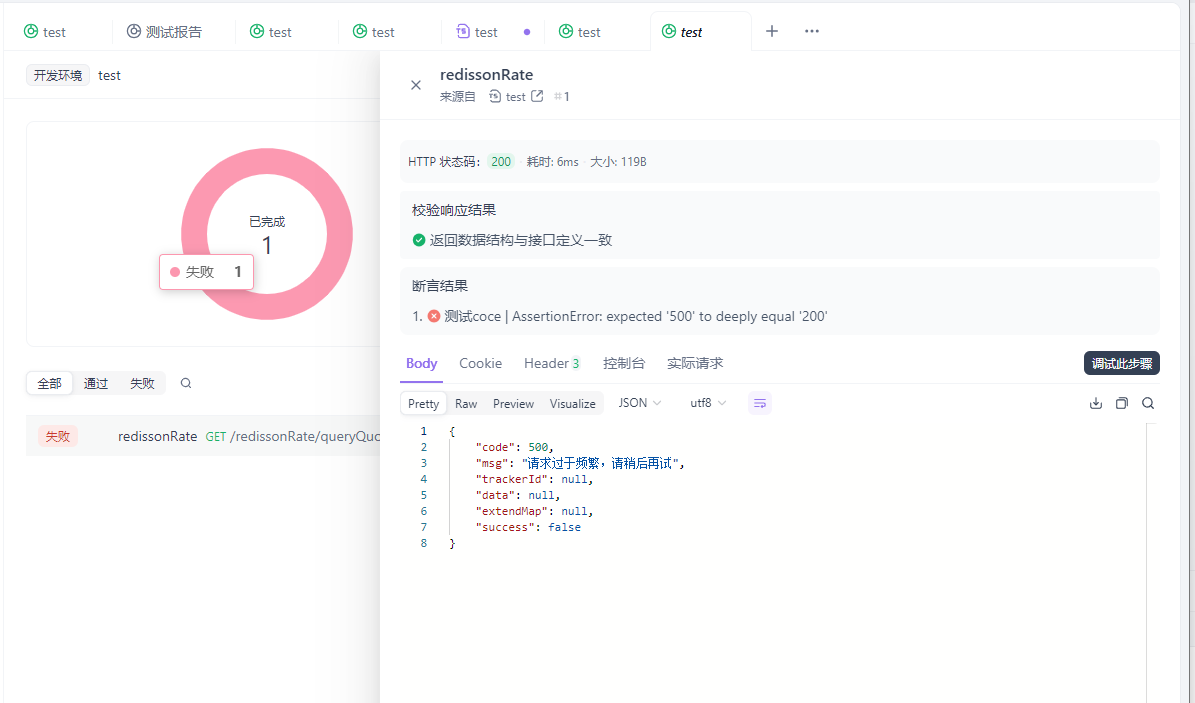1195x703 pixels.
Task: Click the 失败 legend on the pie chart
Action: pos(206,271)
